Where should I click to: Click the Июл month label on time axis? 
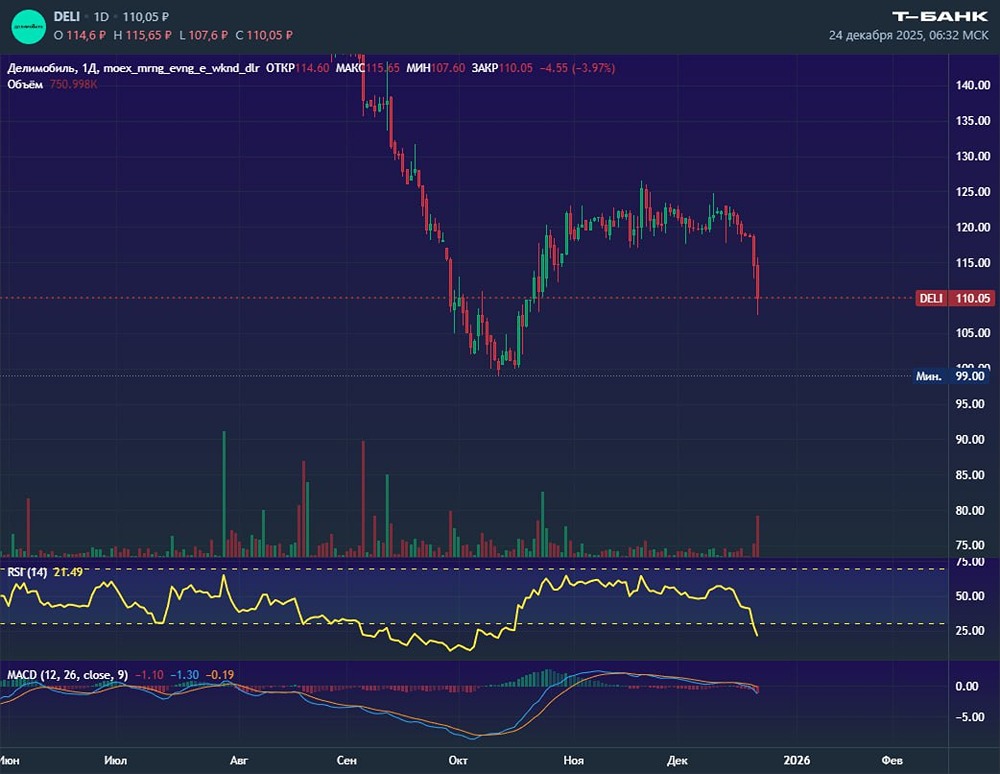pyautogui.click(x=115, y=760)
